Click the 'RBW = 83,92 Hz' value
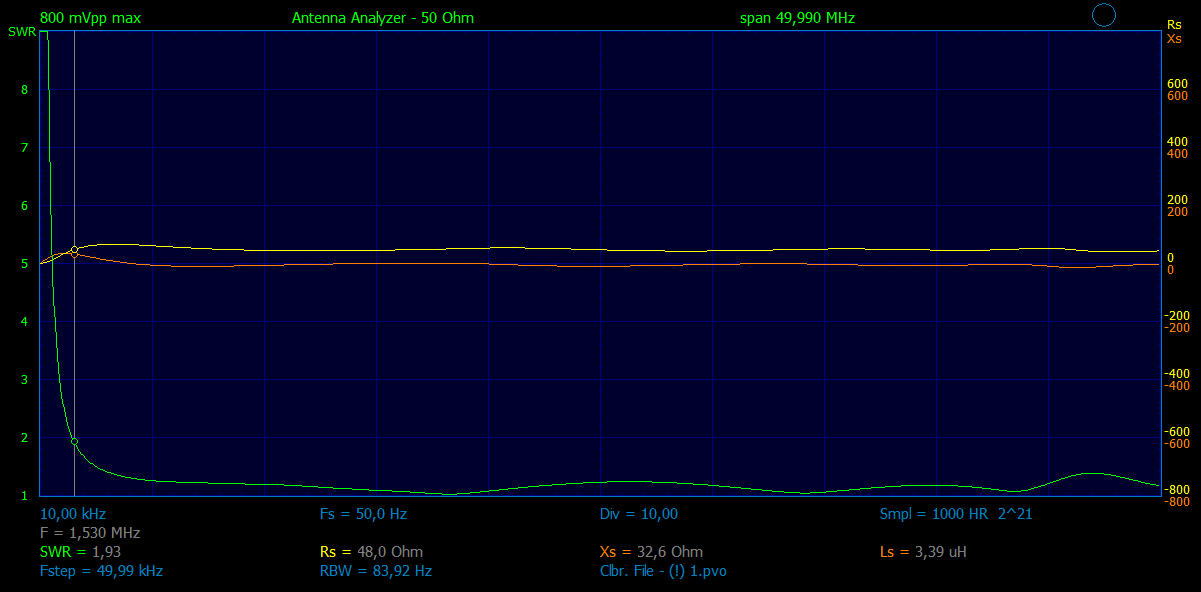Image resolution: width=1201 pixels, height=592 pixels. [x=376, y=571]
